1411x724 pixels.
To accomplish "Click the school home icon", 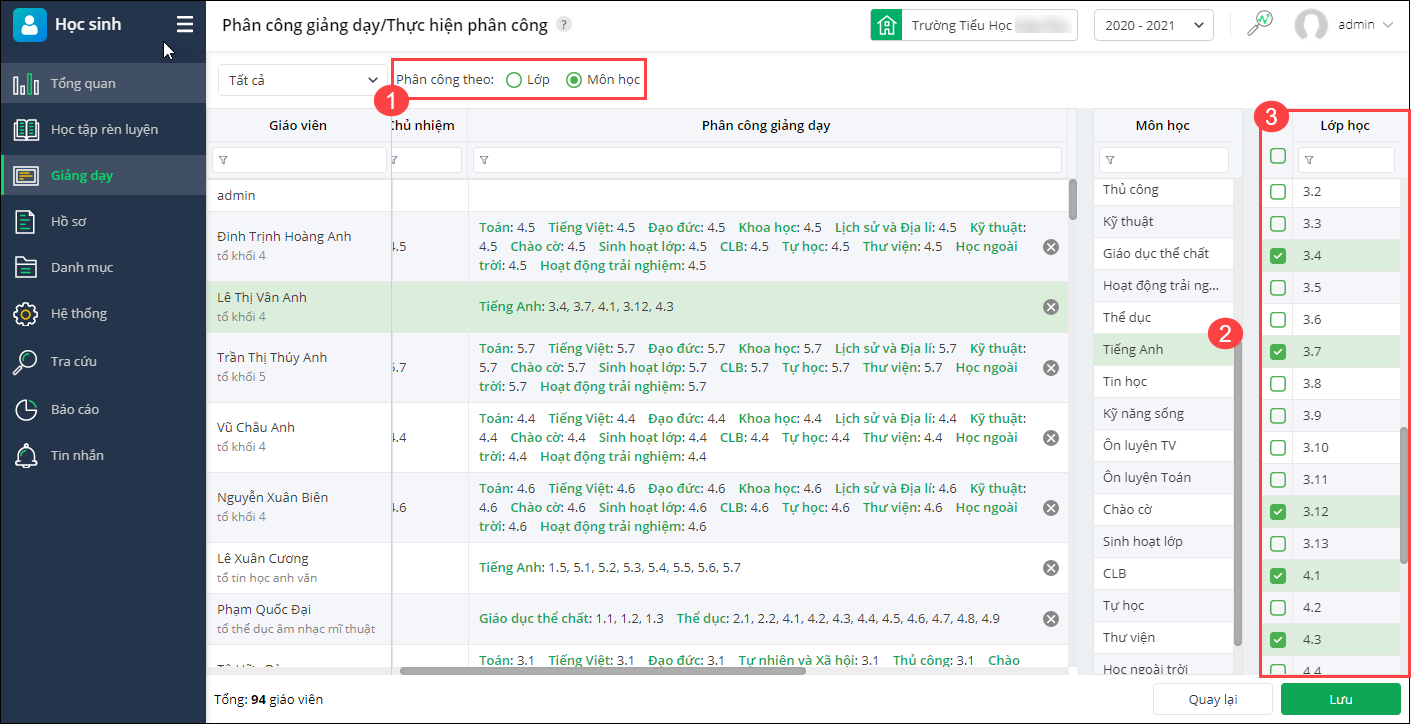I will [x=885, y=26].
